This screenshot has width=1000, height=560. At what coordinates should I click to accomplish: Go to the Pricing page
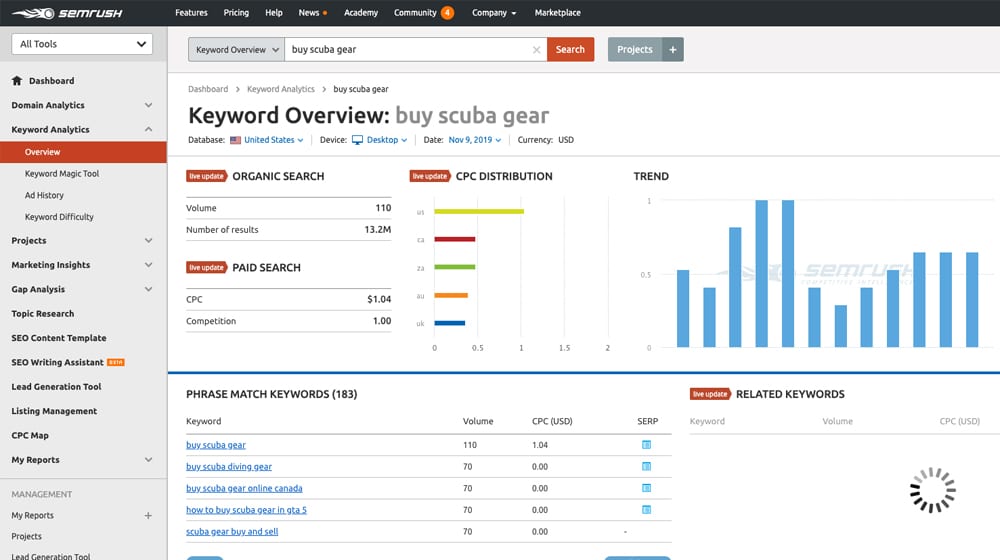point(236,13)
